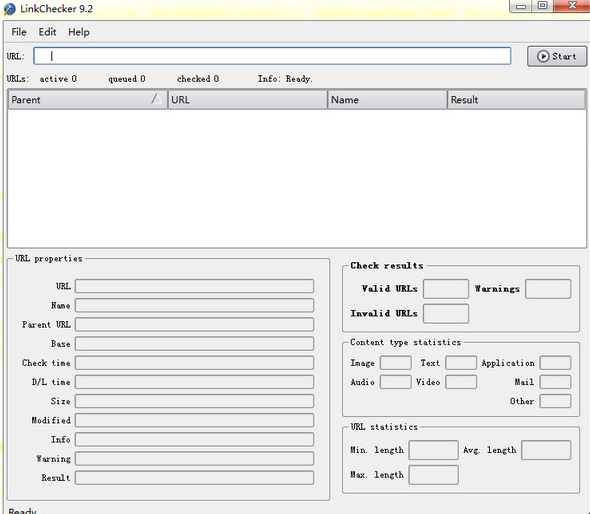Click the Max. length box

433,475
